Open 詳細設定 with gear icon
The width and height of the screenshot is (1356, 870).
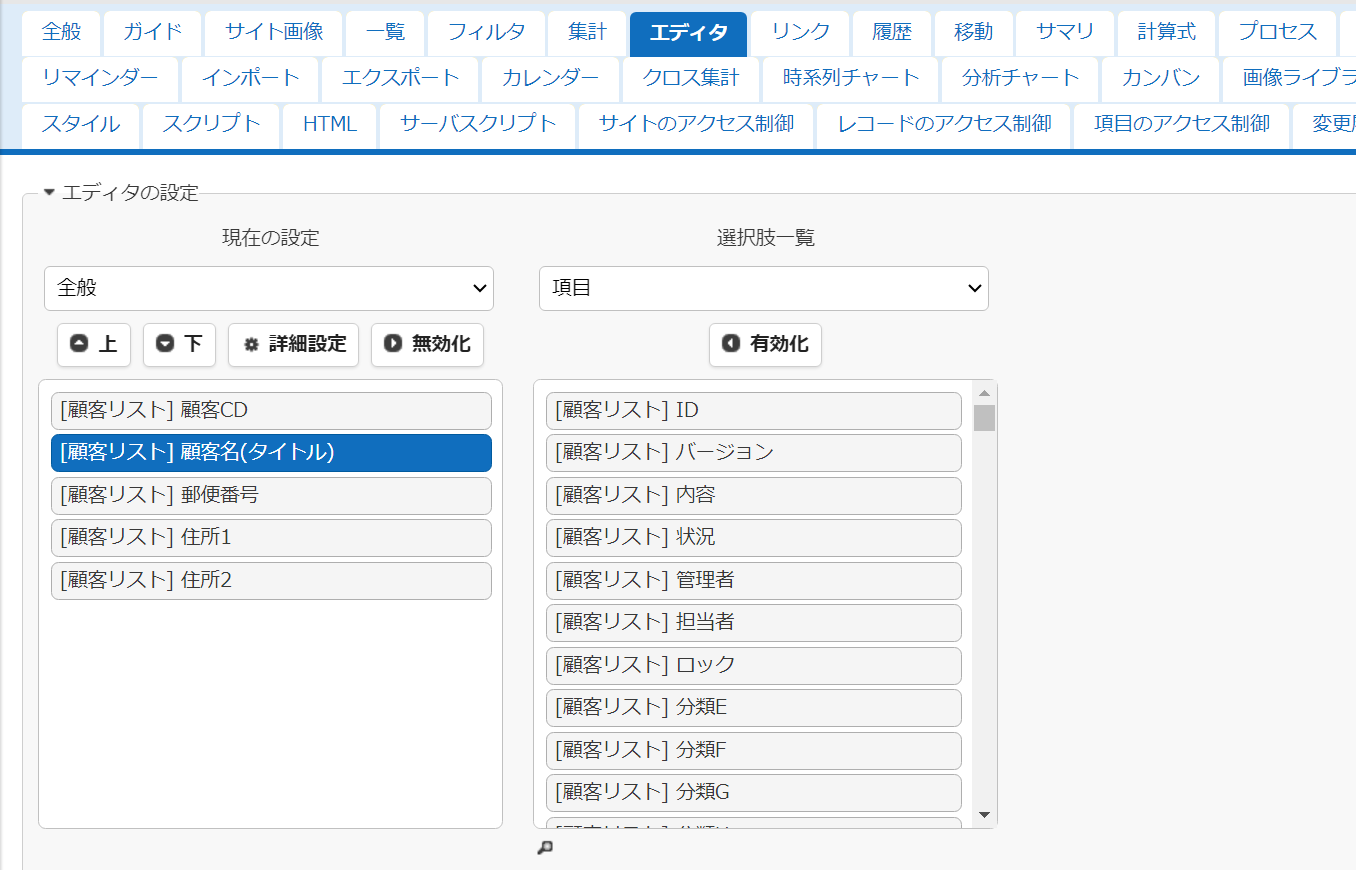click(293, 344)
